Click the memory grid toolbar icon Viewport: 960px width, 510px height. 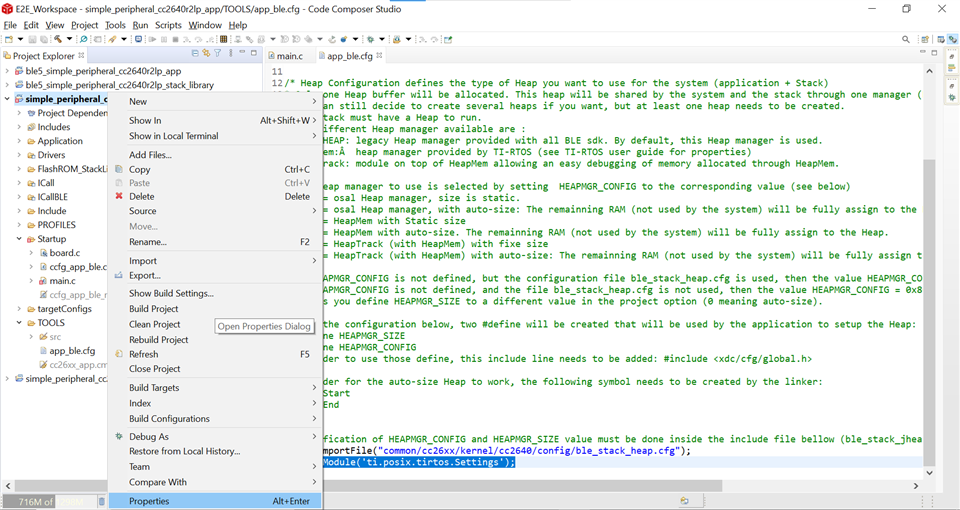[x=223, y=39]
